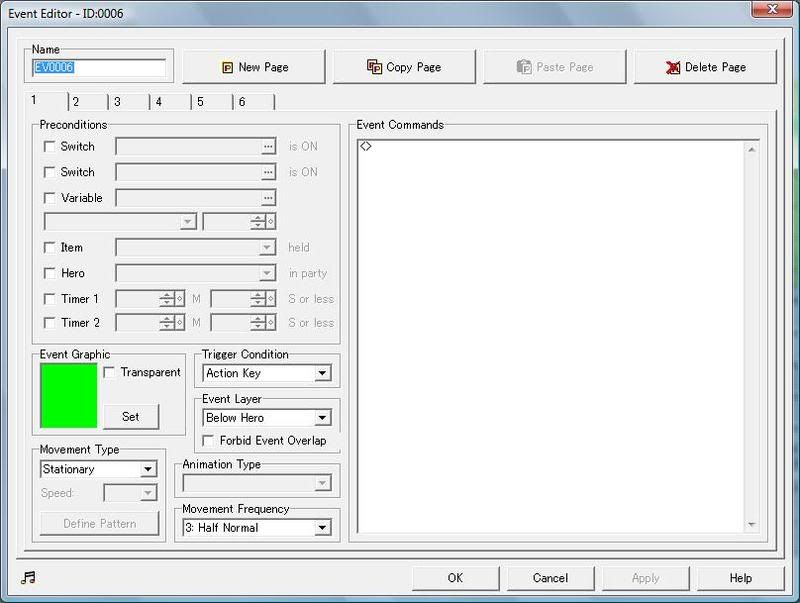The image size is (800, 603).
Task: Open the Variable selector ellipsis button
Action: point(268,197)
